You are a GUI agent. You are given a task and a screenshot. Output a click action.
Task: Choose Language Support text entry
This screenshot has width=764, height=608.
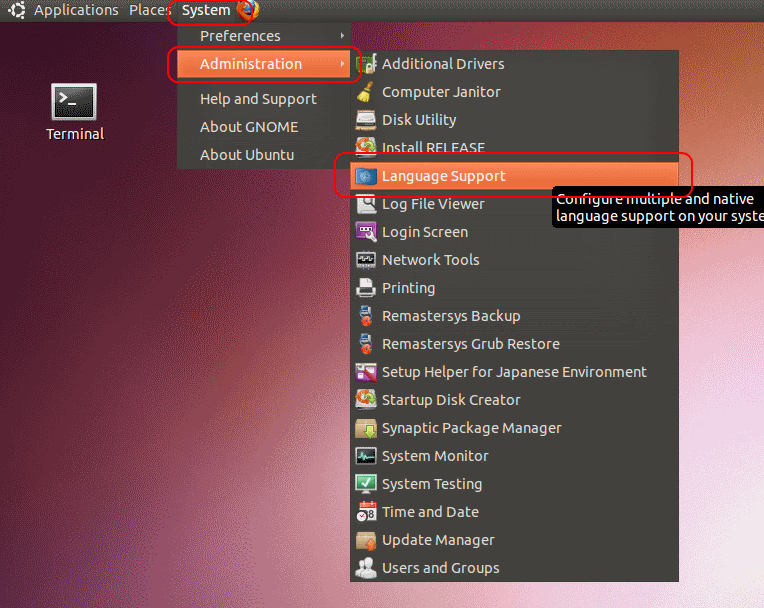click(x=443, y=176)
